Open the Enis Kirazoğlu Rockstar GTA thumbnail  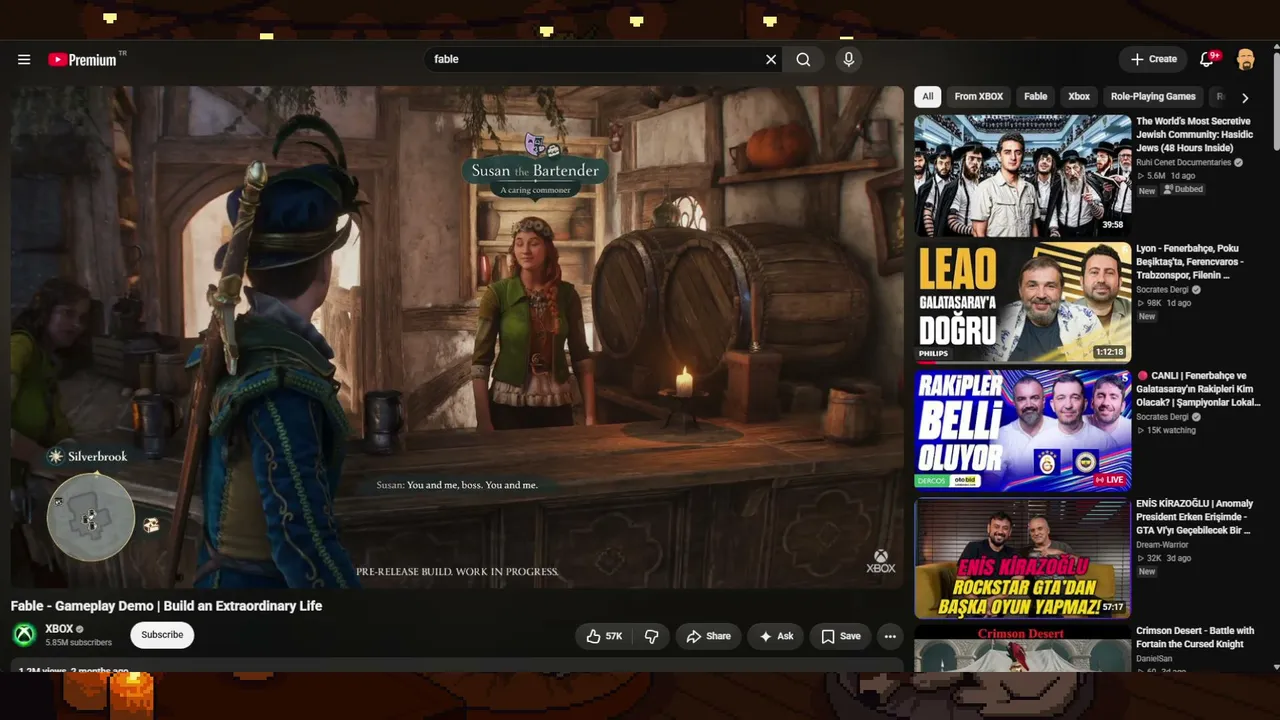1022,558
